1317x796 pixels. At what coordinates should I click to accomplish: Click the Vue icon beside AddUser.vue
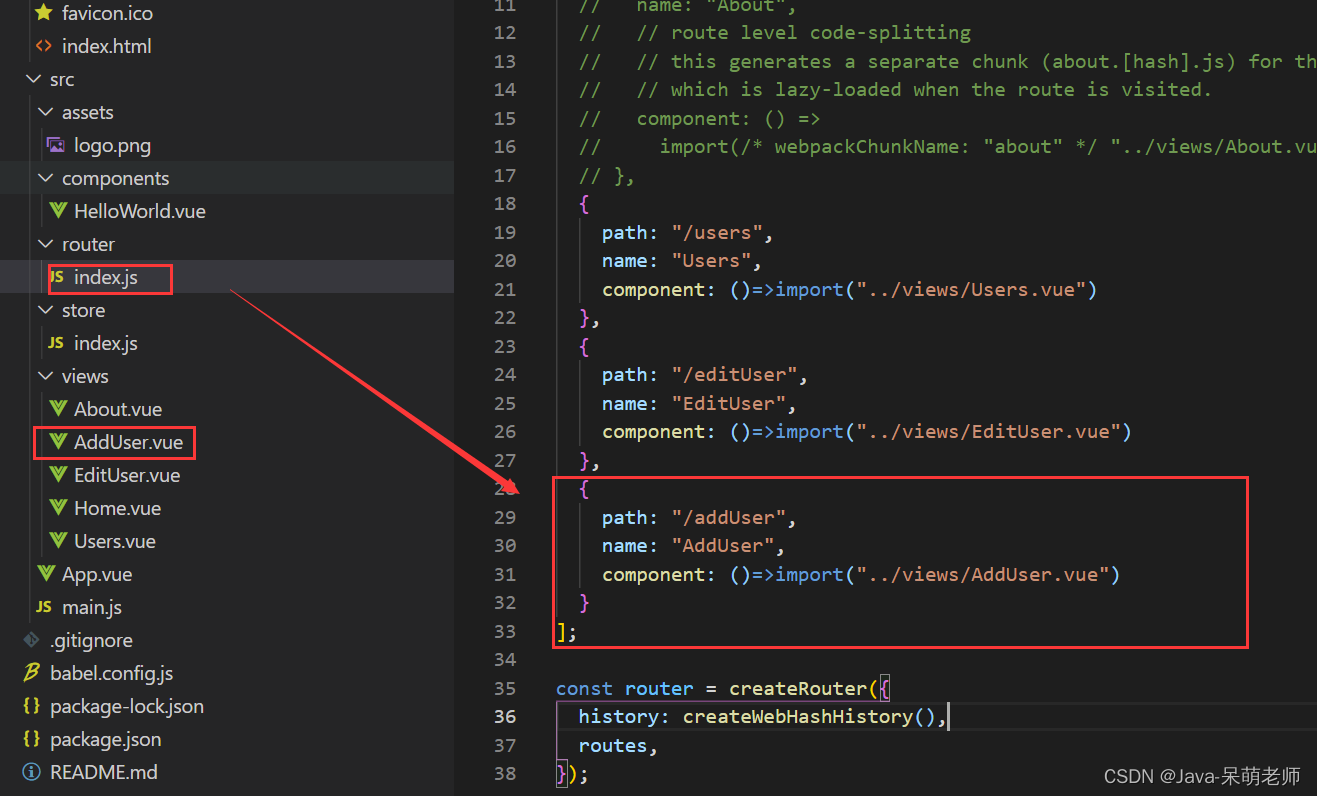[x=58, y=442]
